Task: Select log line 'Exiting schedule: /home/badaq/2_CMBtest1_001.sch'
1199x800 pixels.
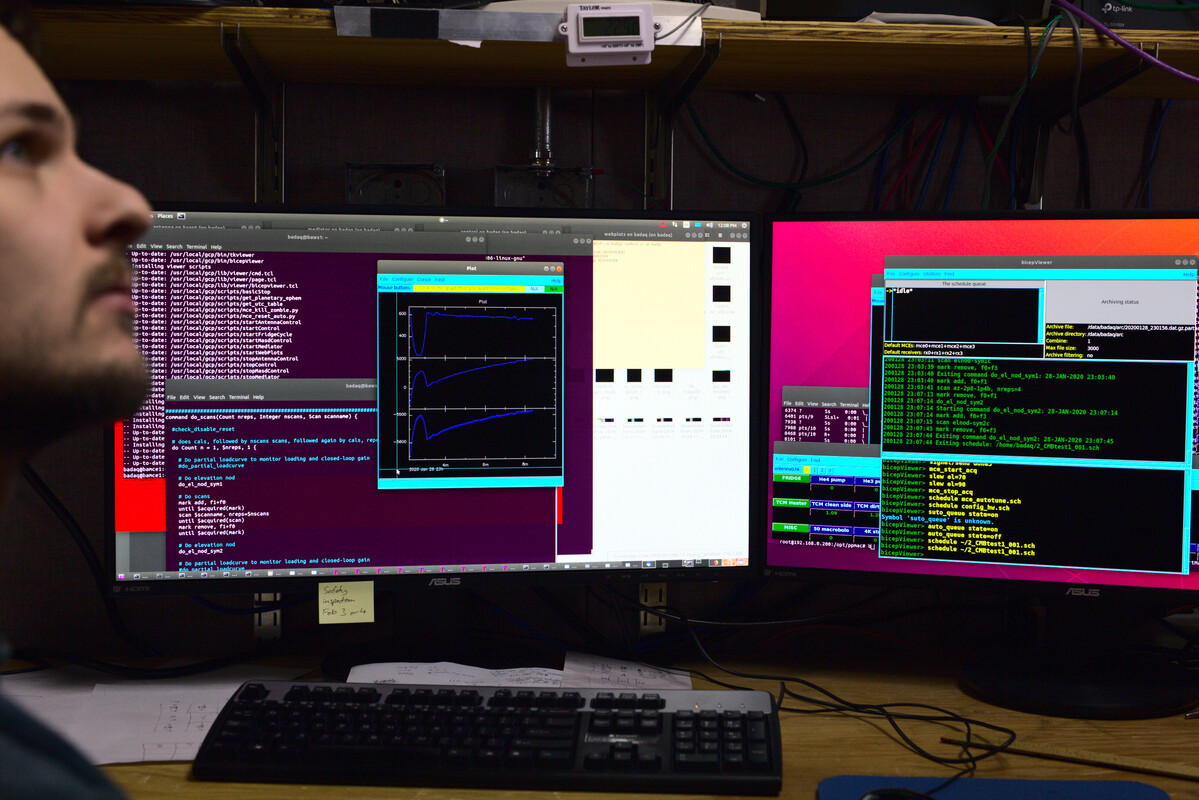Action: (x=991, y=446)
